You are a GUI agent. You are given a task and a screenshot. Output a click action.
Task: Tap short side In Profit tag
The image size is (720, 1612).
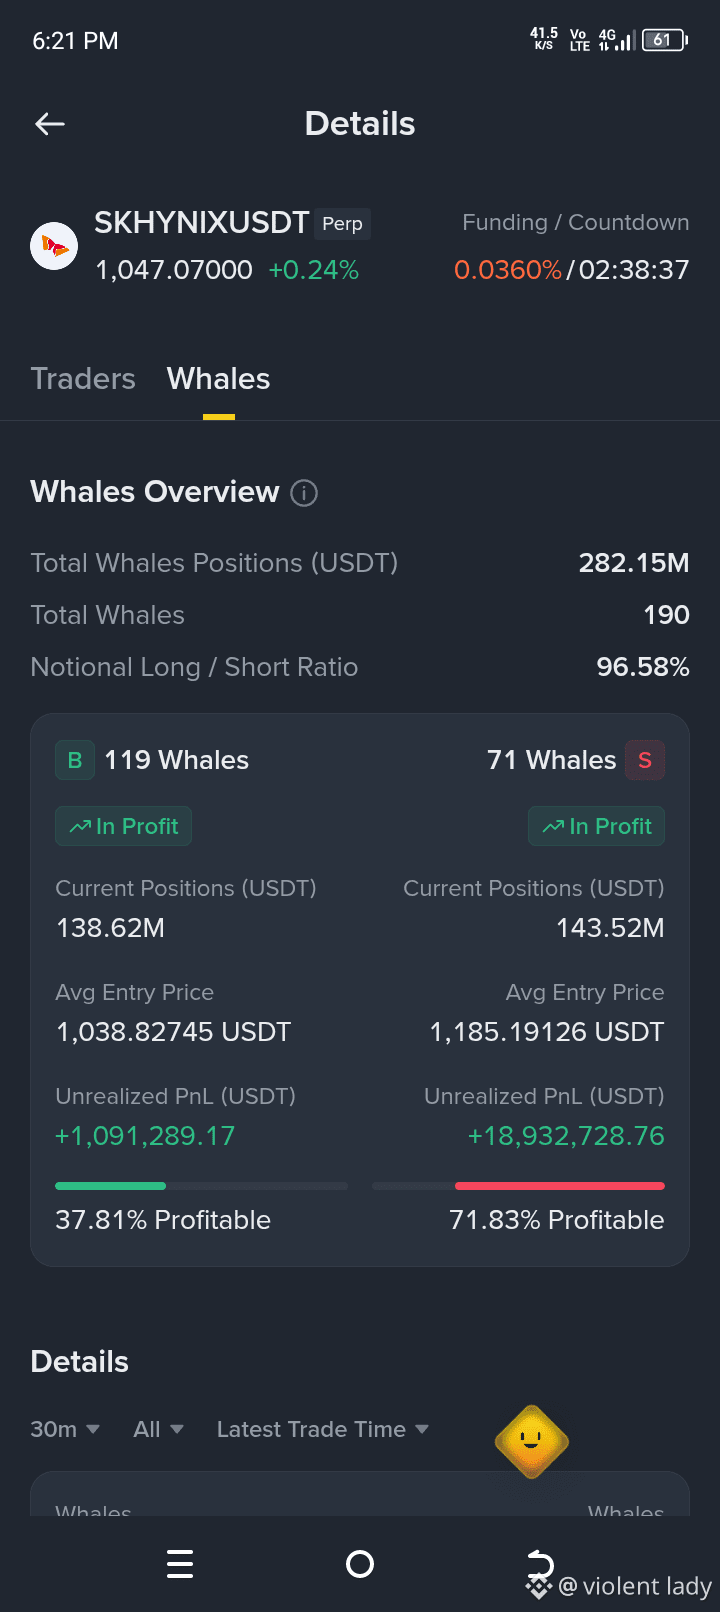coord(596,826)
